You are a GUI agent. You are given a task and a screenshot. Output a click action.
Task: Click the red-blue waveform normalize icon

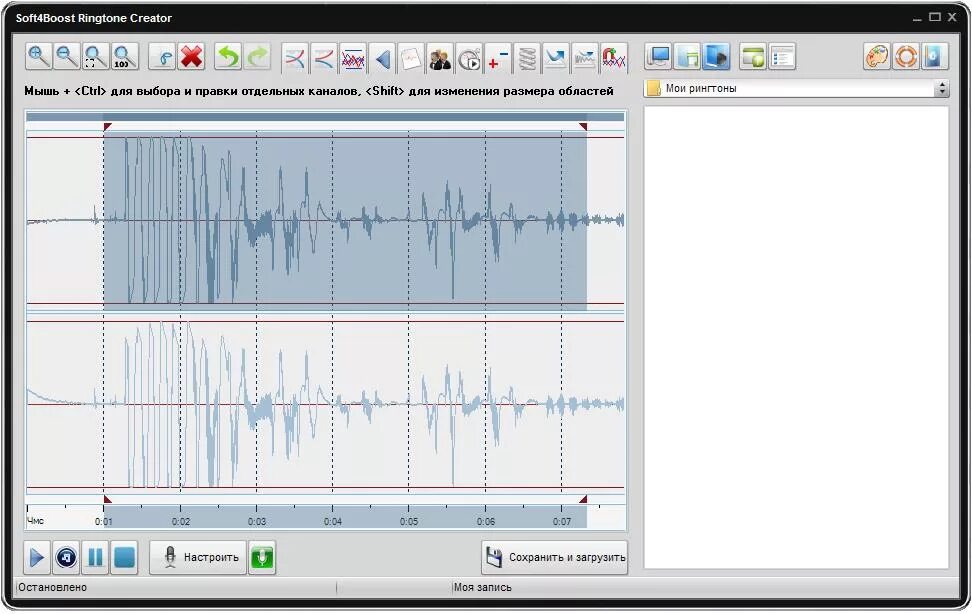(353, 58)
